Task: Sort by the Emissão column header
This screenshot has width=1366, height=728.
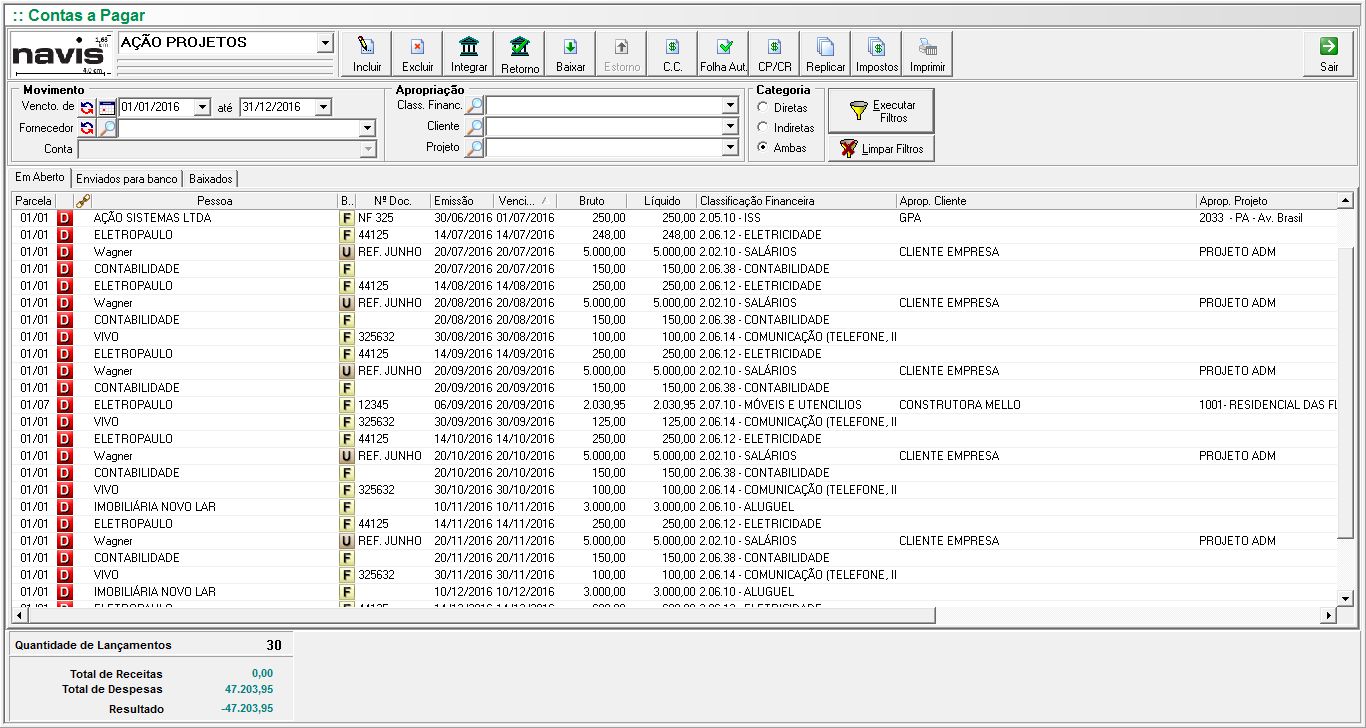Action: (x=463, y=201)
